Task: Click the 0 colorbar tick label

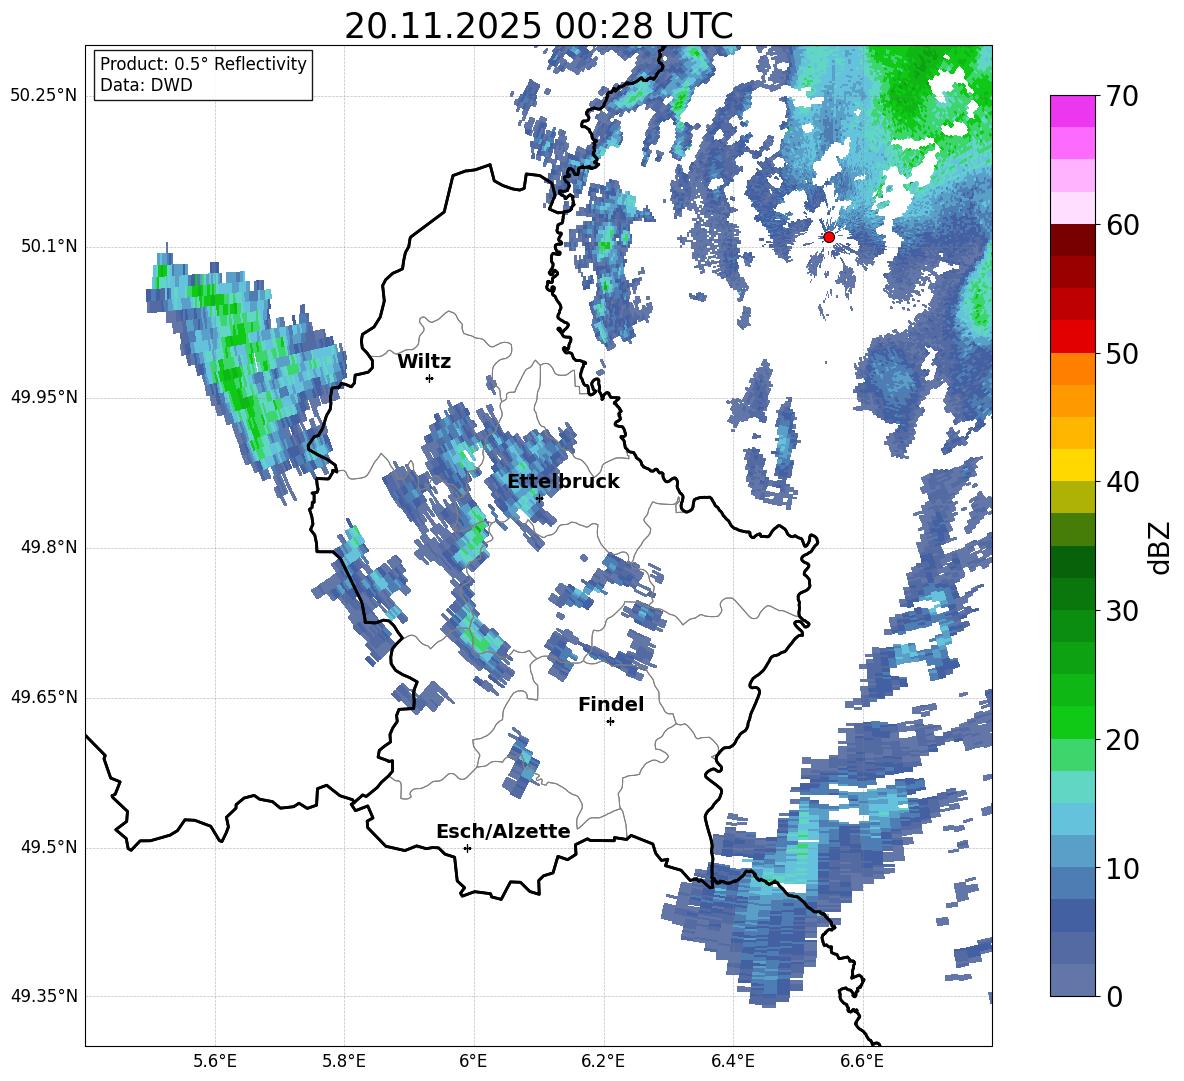Action: coord(1114,997)
